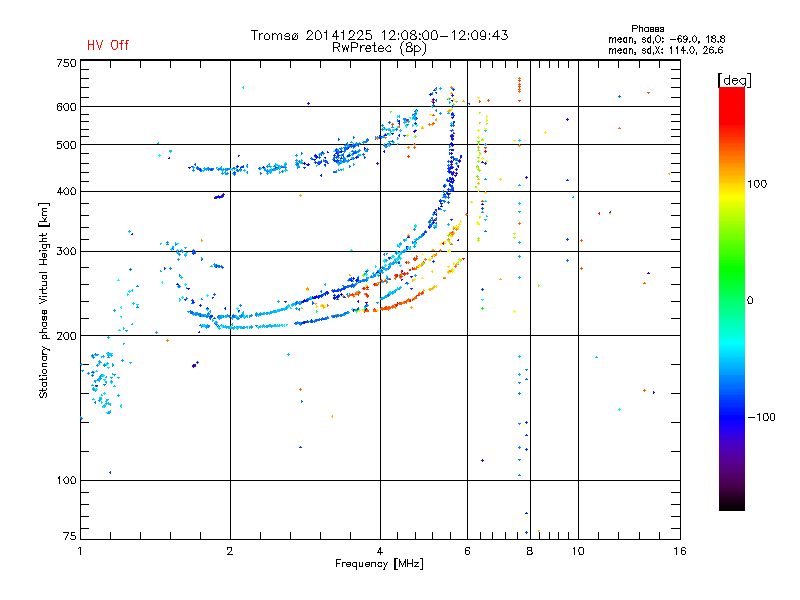Click the title 'Tromsø 20141225 12:08:00-12:09:43'
This screenshot has height=600, width=800.
(x=379, y=35)
